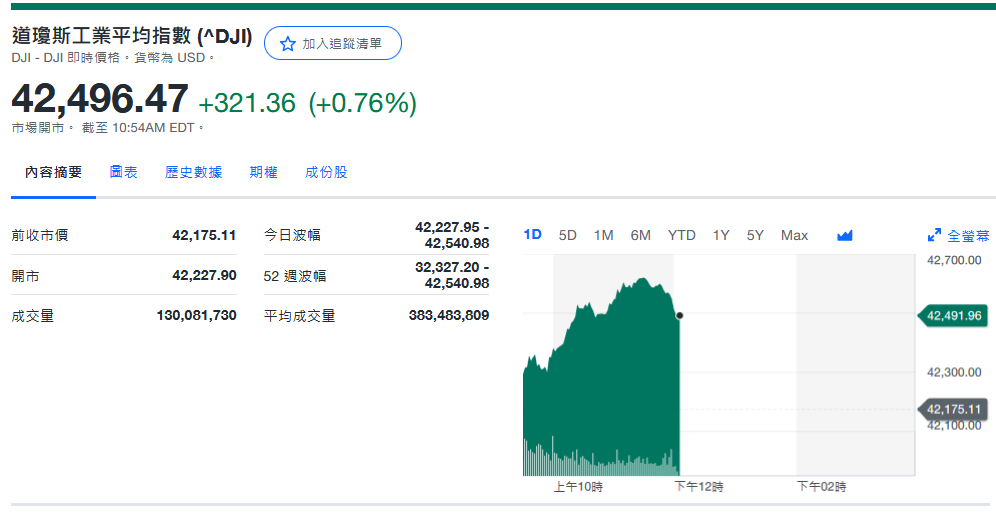The height and width of the screenshot is (513, 996).
Task: Switch to 歷史數據 tab
Action: tap(194, 172)
